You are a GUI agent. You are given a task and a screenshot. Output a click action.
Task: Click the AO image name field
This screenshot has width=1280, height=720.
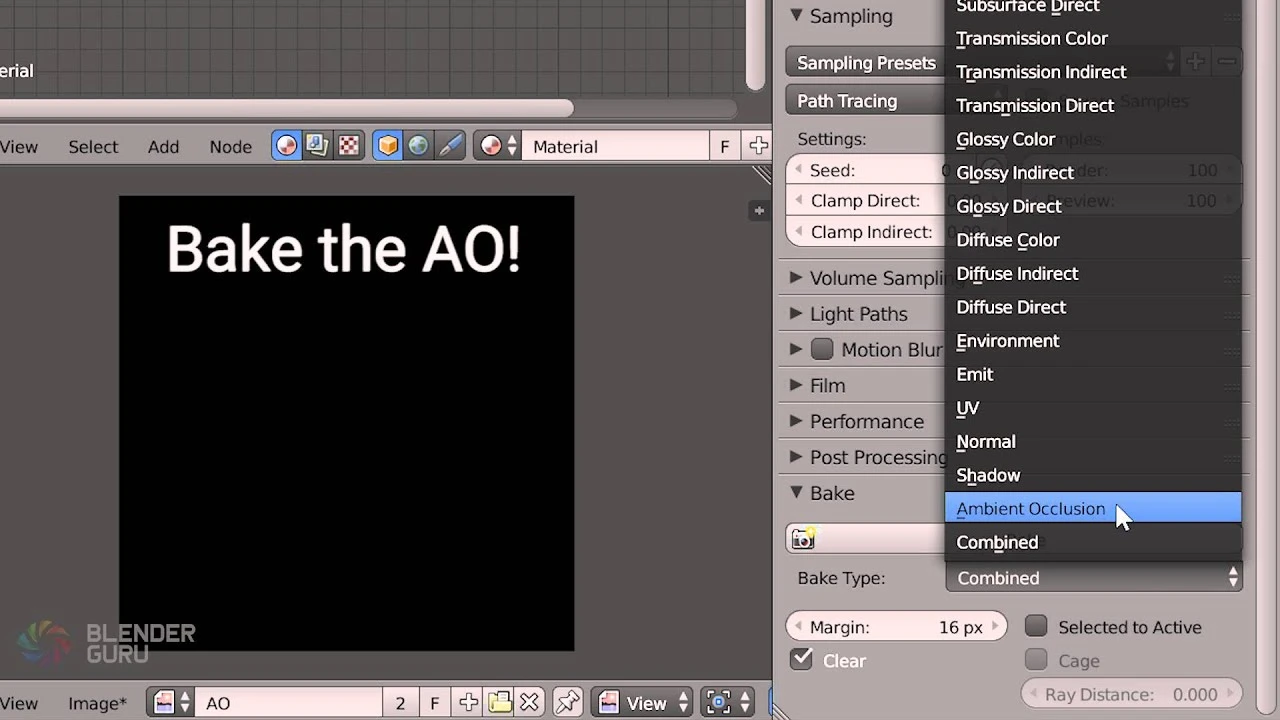(289, 703)
